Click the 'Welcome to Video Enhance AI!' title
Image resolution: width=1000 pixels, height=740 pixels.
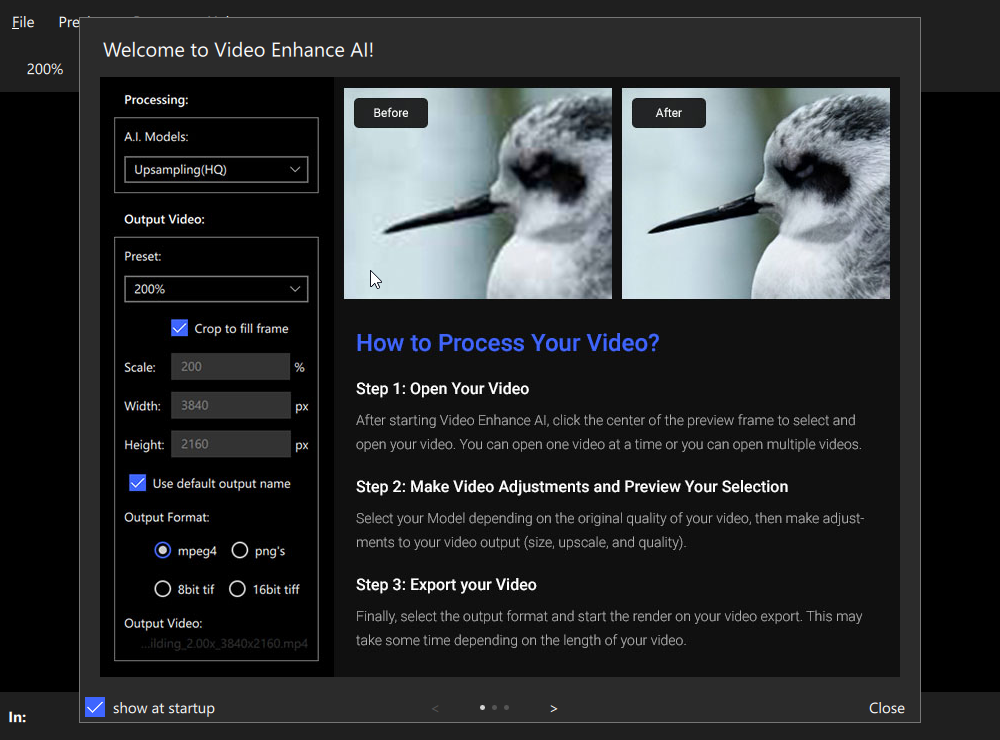pyautogui.click(x=239, y=50)
